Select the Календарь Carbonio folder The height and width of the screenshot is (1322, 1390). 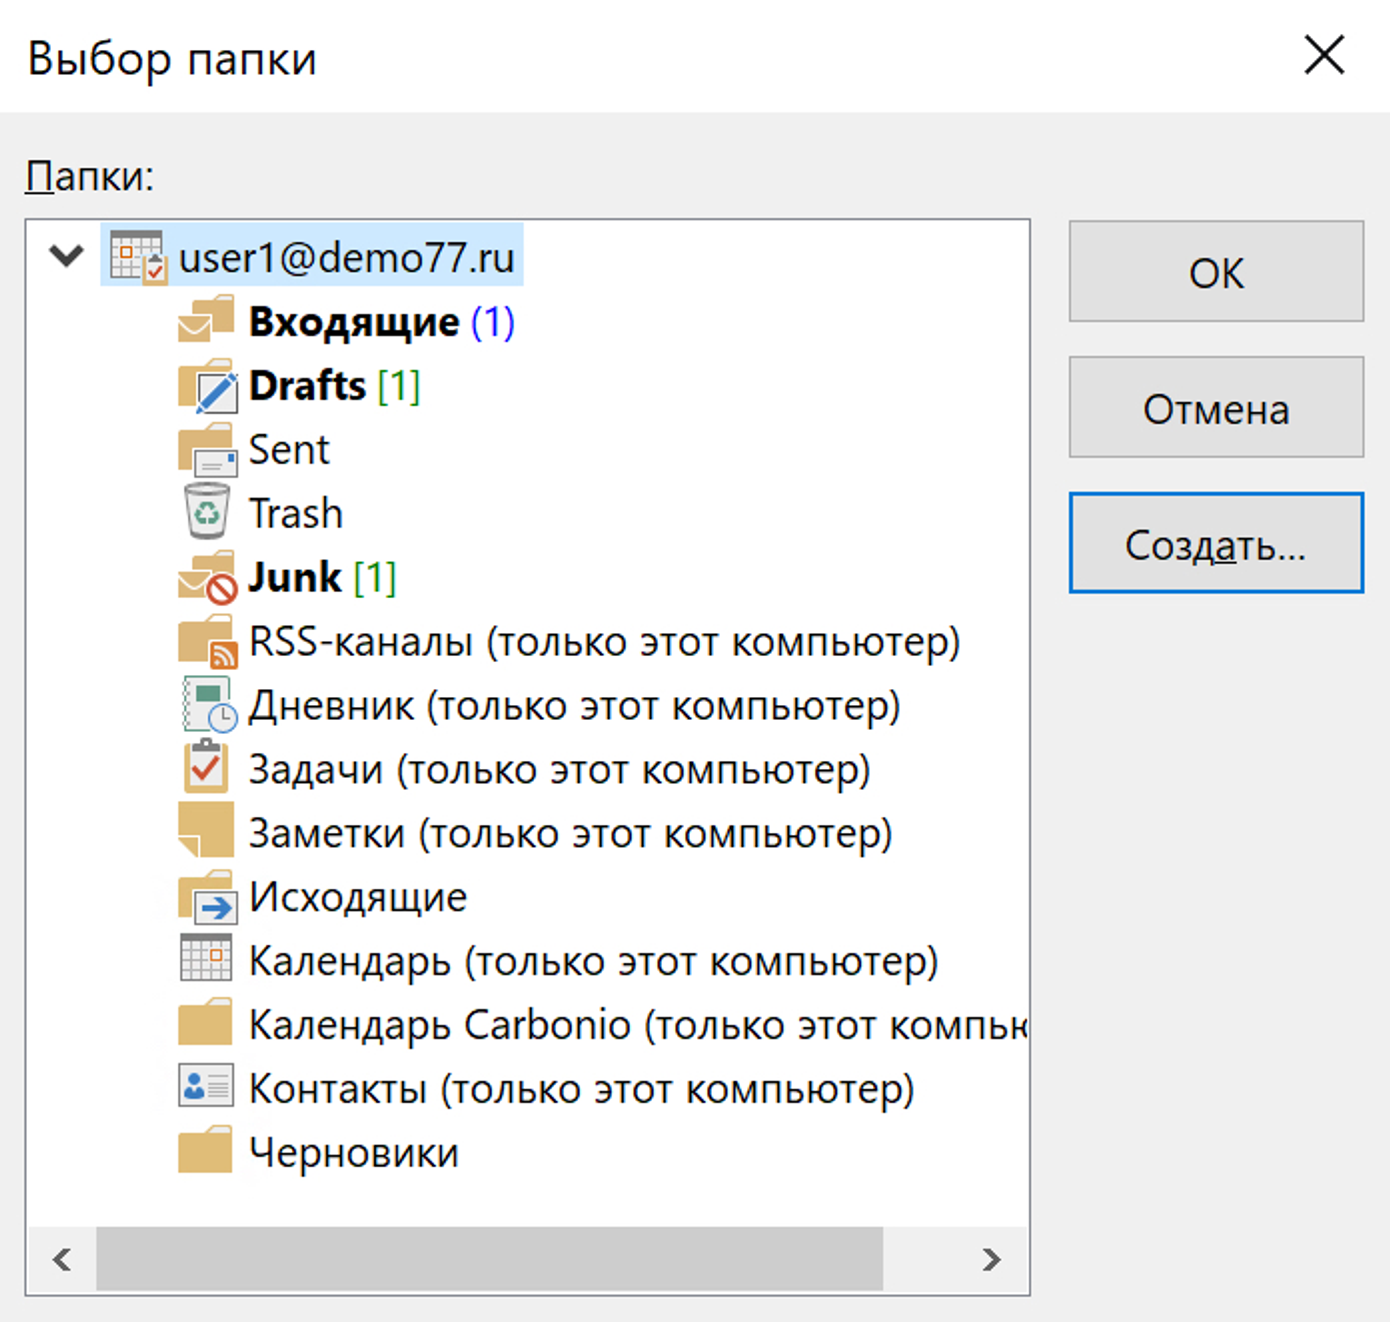tap(636, 1025)
